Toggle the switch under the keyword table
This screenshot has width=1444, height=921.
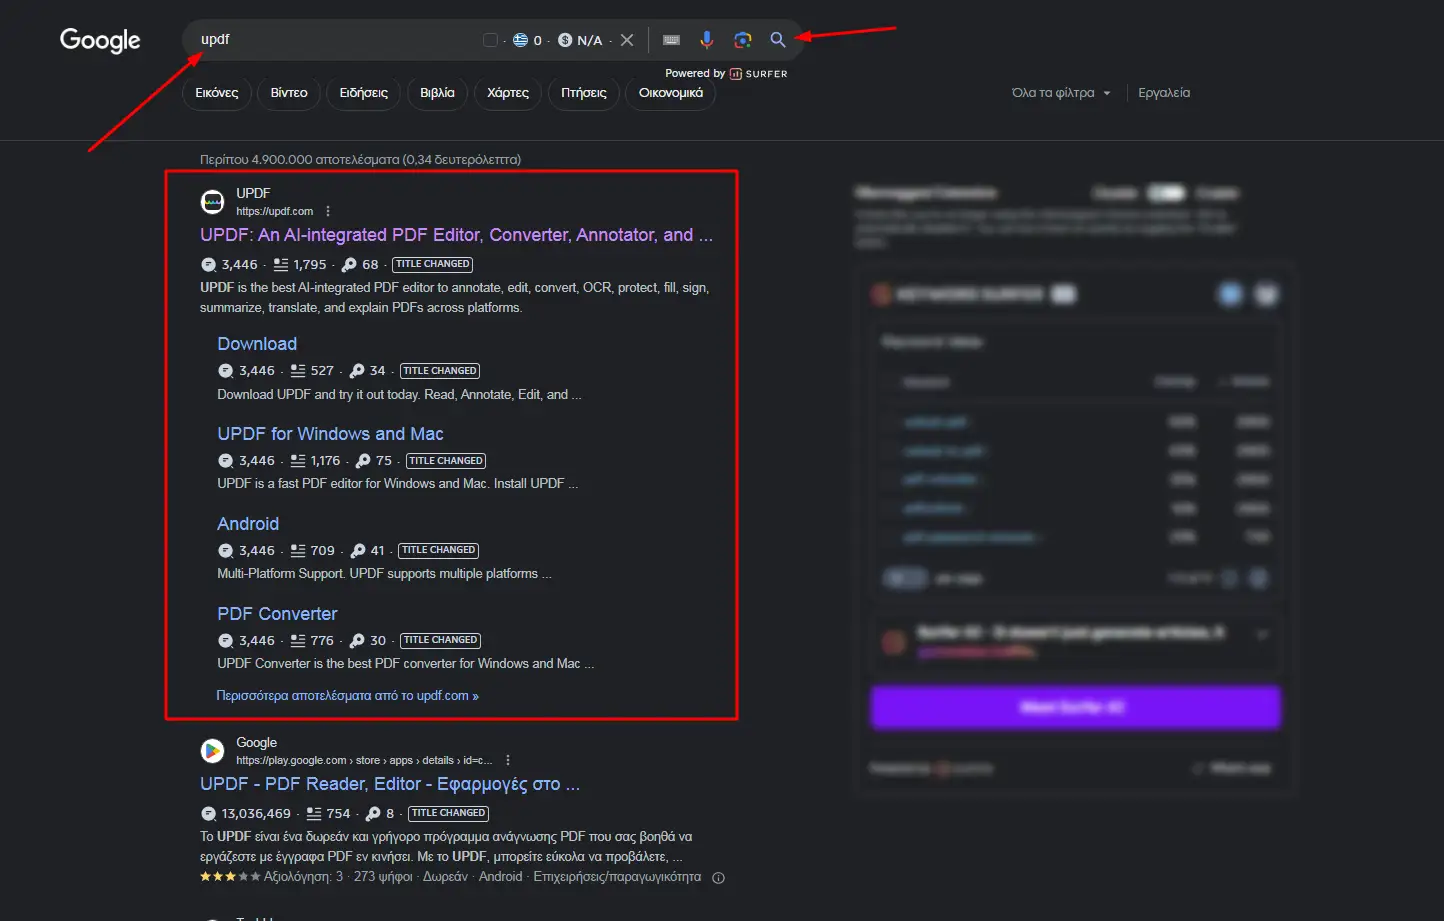tap(904, 578)
